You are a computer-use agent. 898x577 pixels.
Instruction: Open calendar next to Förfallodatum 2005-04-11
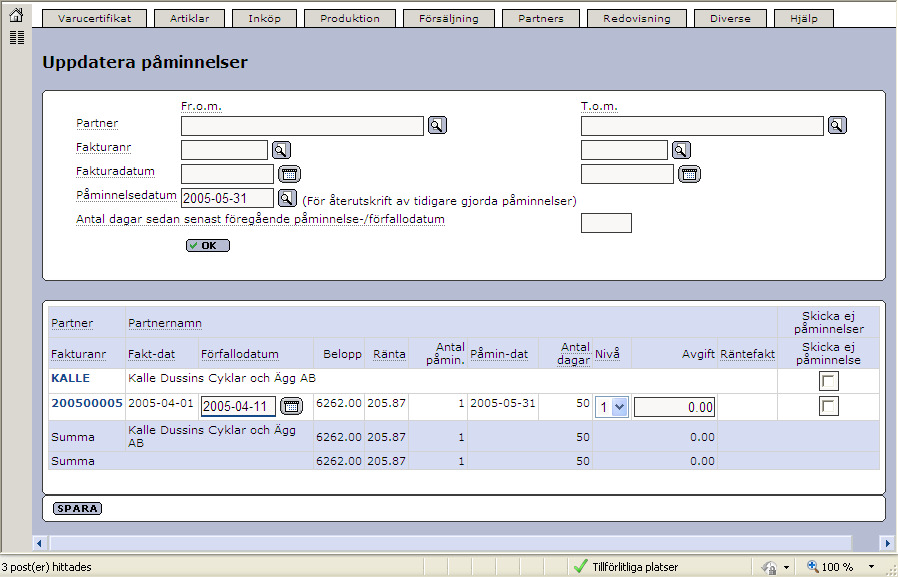tap(292, 406)
